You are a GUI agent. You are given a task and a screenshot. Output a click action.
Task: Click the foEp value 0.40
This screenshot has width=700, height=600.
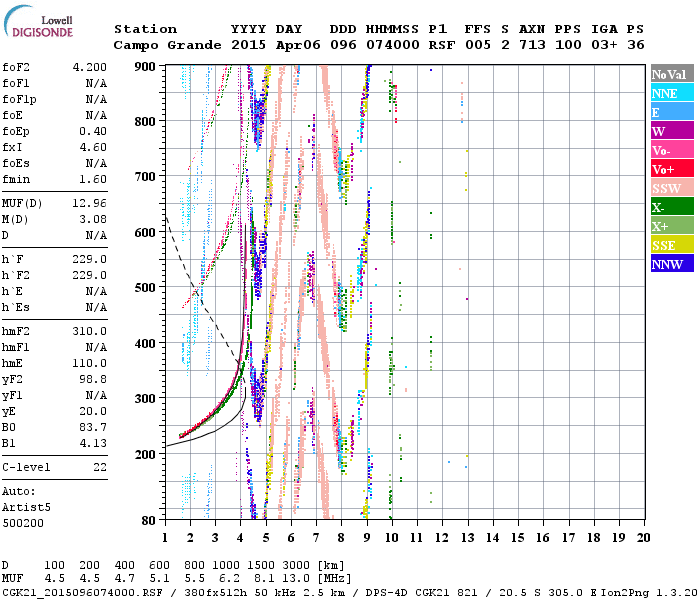[93, 131]
